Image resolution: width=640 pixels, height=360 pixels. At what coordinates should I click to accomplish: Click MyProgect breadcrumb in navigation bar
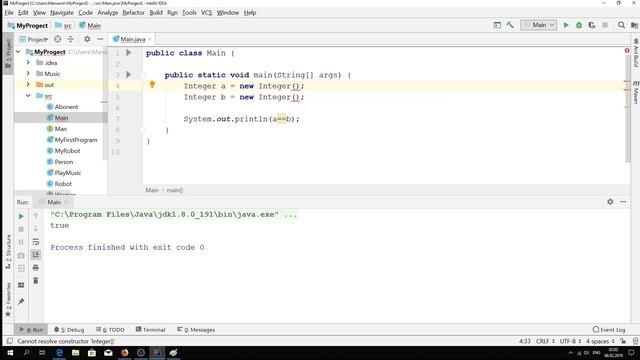point(28,25)
